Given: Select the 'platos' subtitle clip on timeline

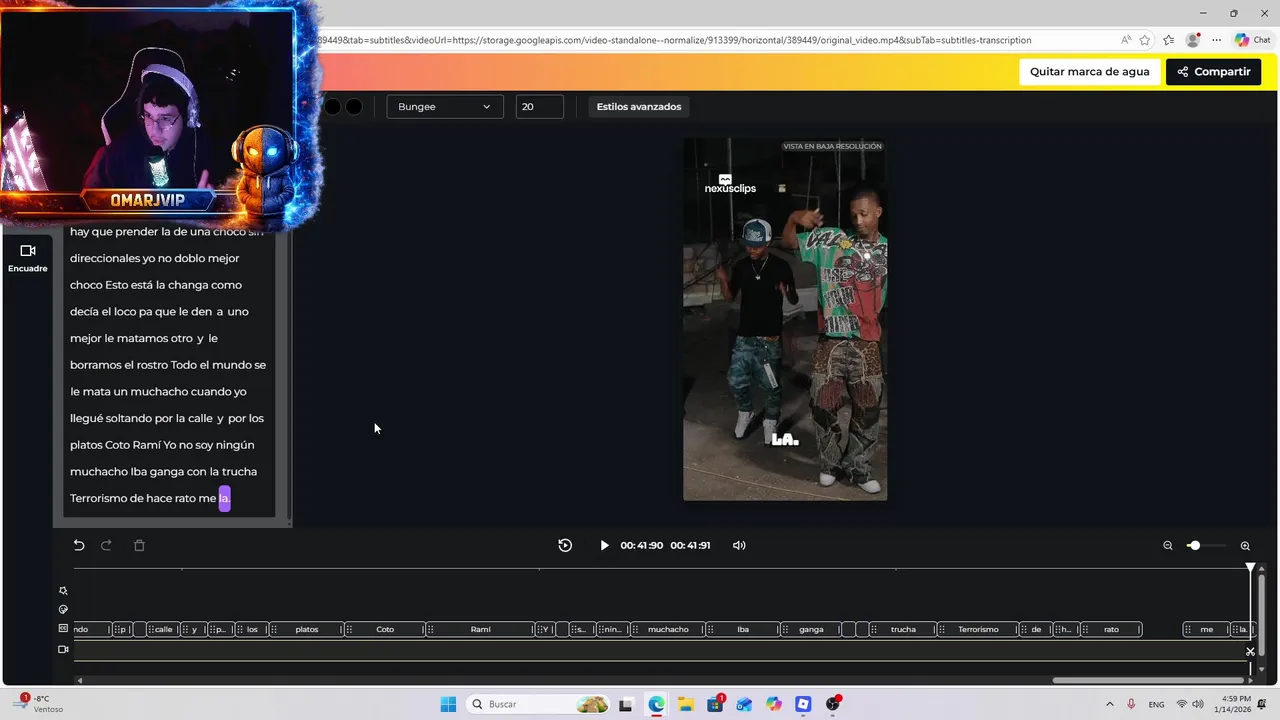Looking at the screenshot, I should (x=307, y=629).
